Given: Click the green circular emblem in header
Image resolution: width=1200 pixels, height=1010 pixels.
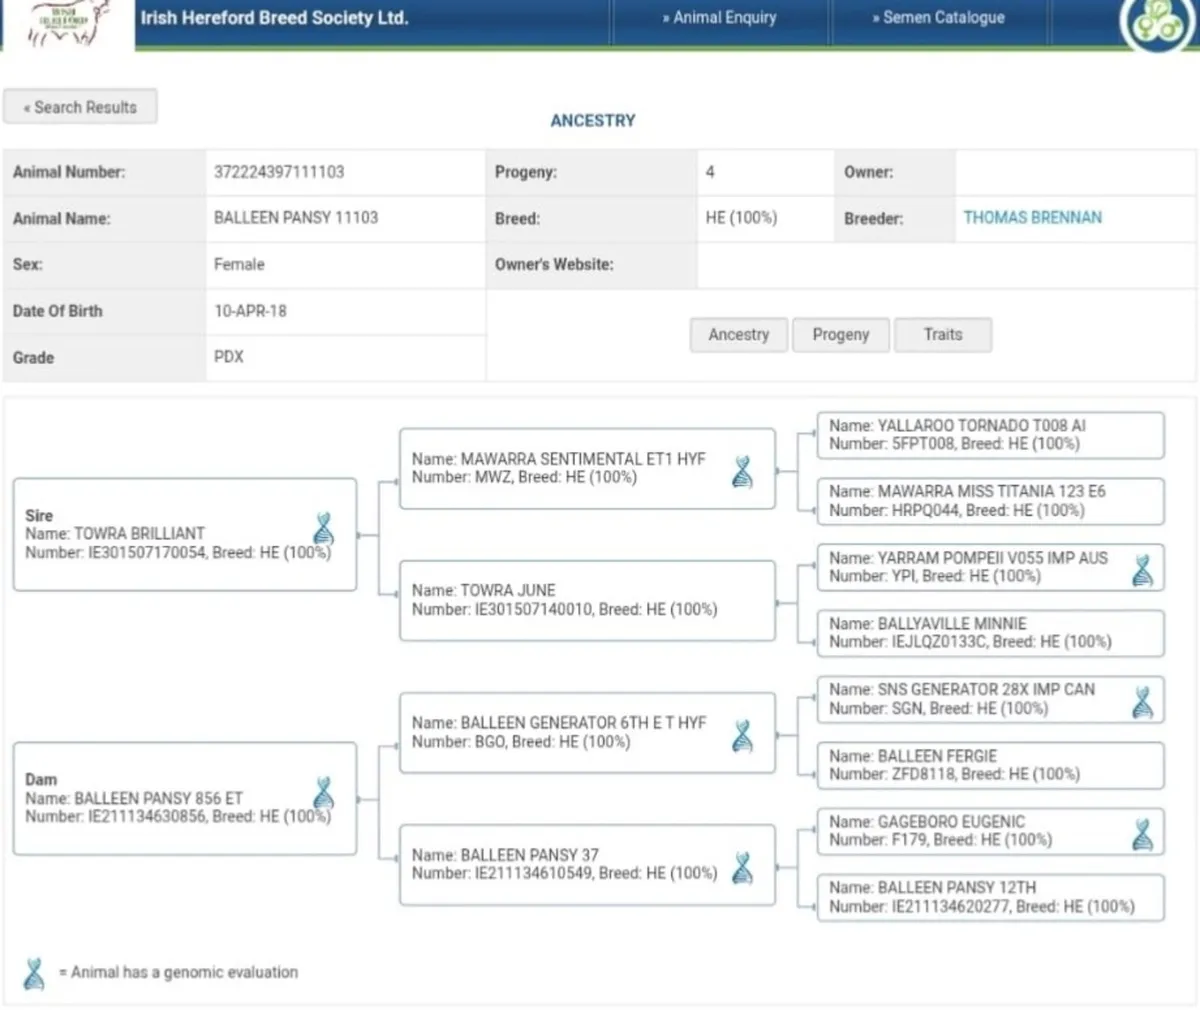Looking at the screenshot, I should 1157,24.
